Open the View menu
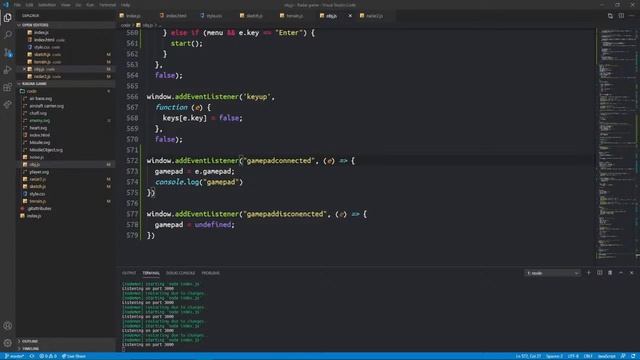Viewport: 640px width, 360px height. [x=65, y=5]
